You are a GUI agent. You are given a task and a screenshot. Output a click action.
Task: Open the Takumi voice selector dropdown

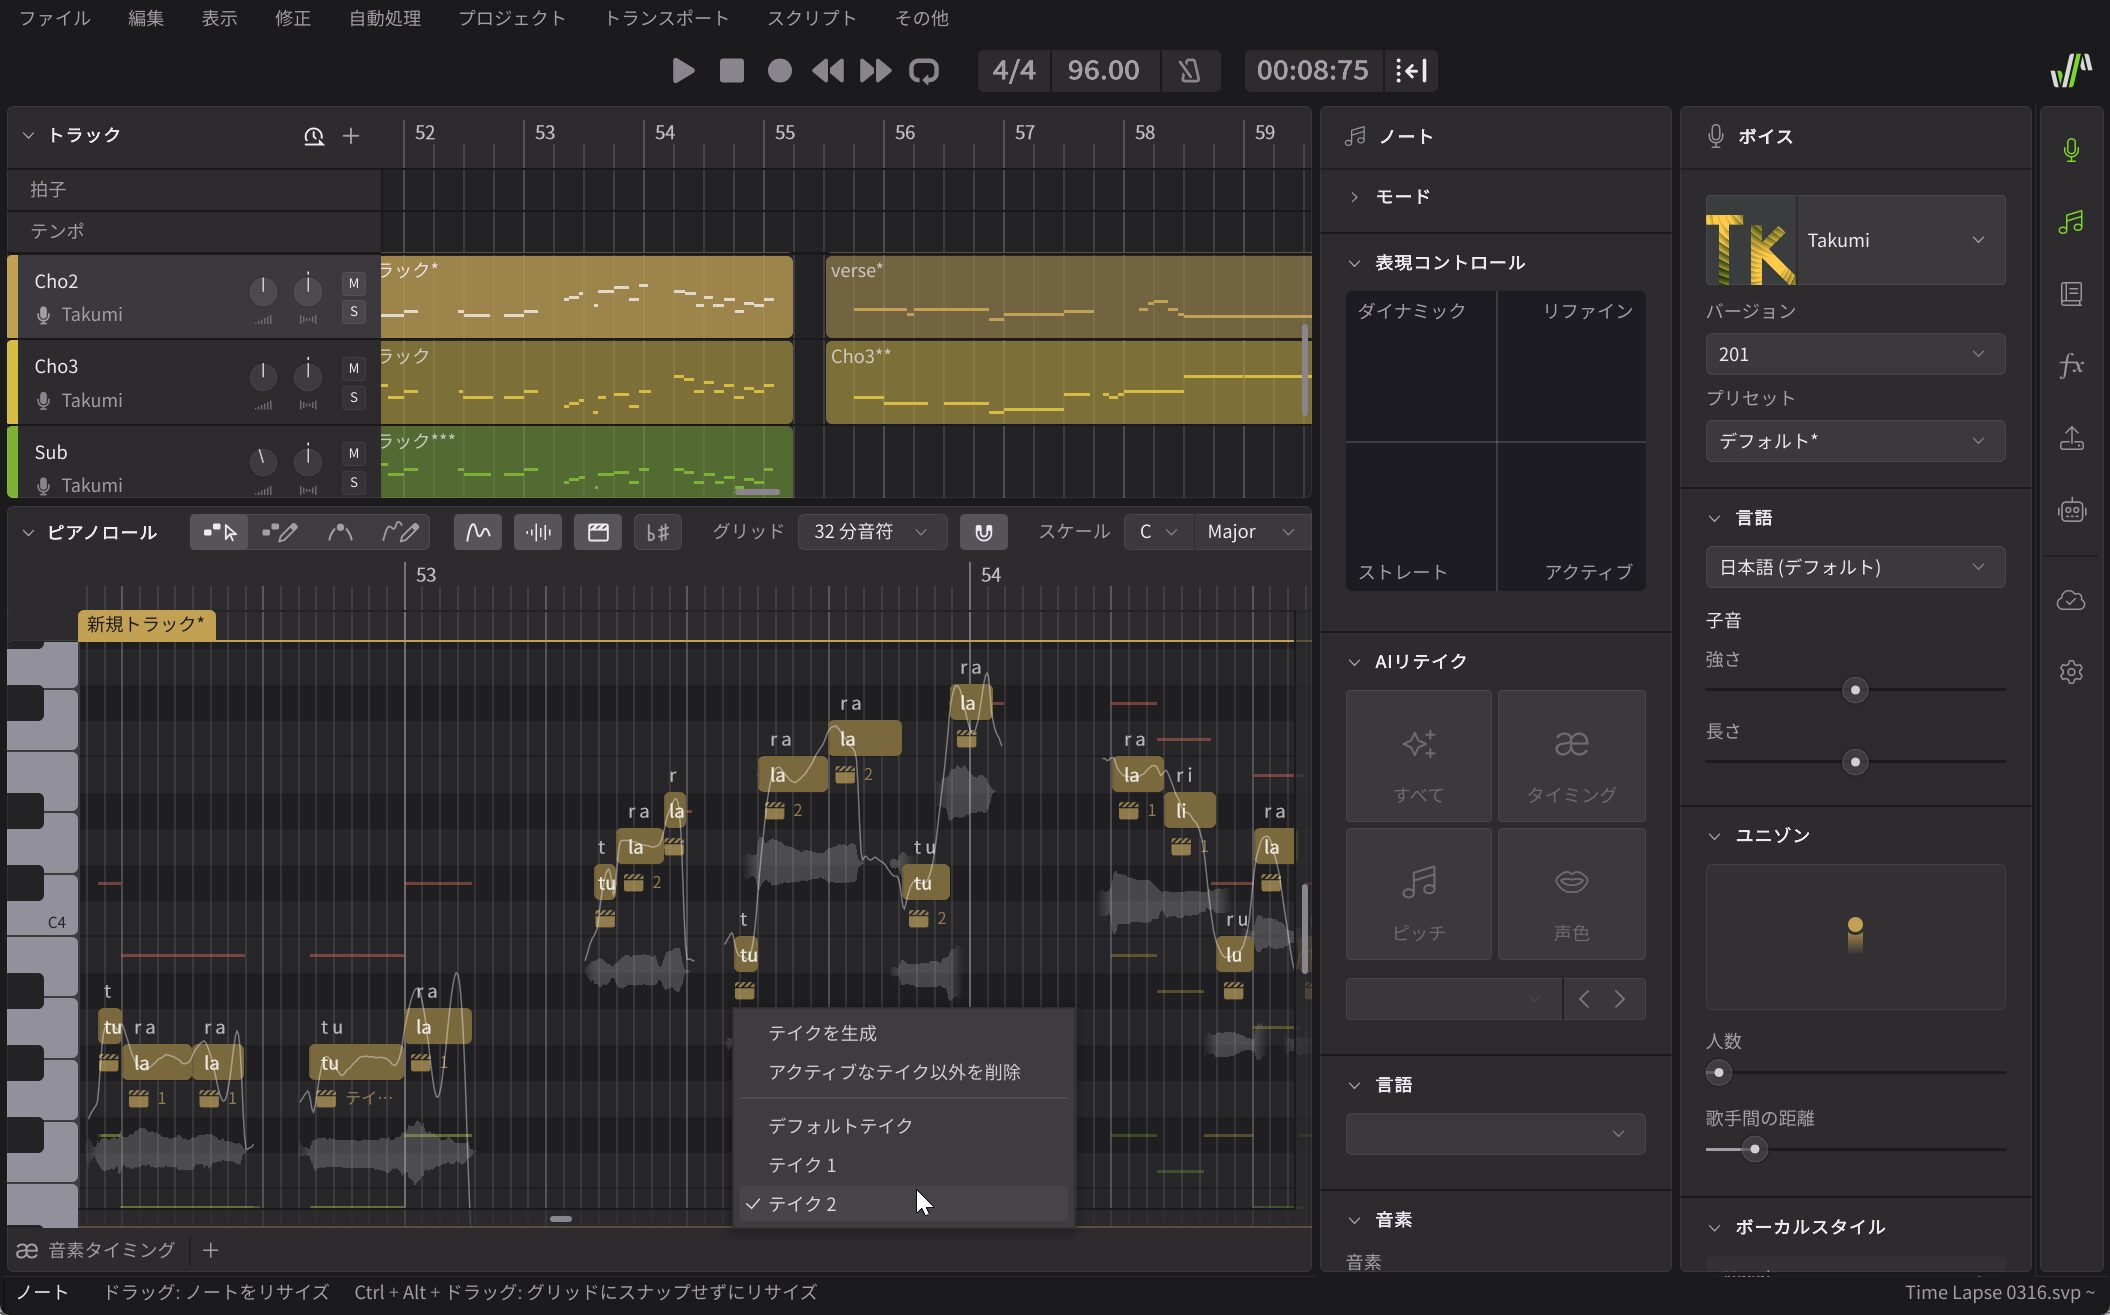[1900, 240]
